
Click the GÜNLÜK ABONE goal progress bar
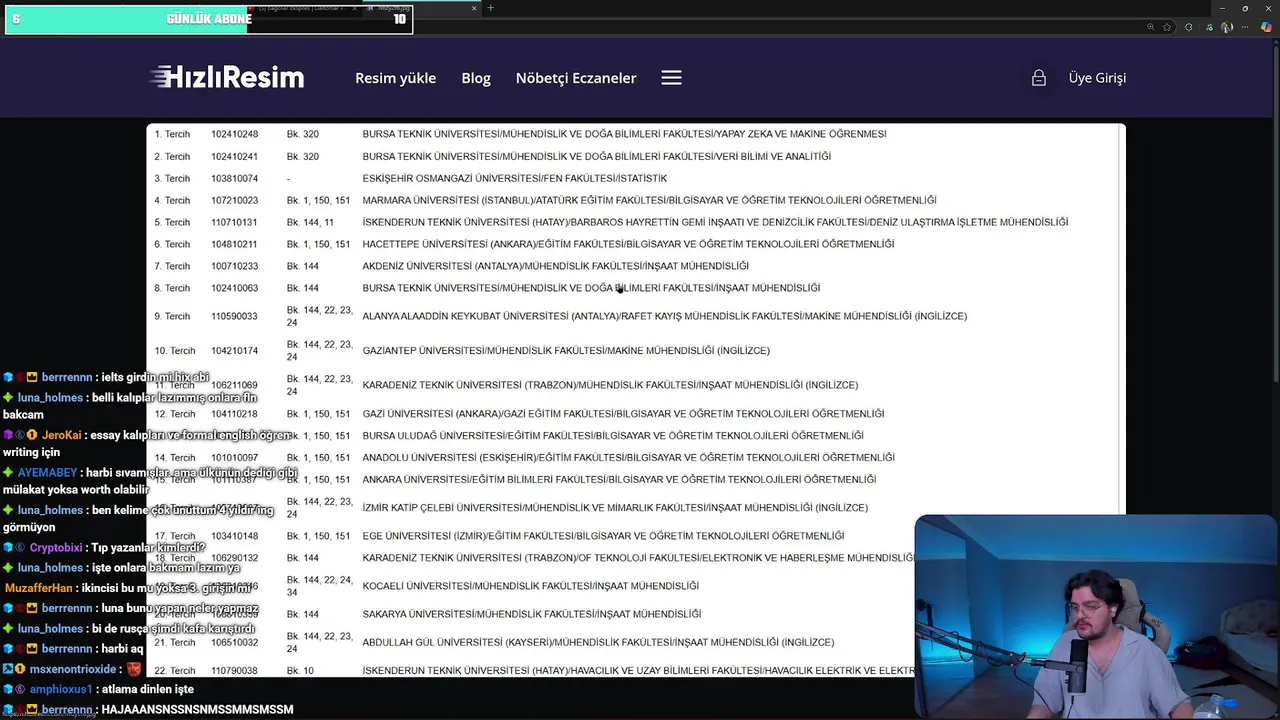(x=209, y=19)
